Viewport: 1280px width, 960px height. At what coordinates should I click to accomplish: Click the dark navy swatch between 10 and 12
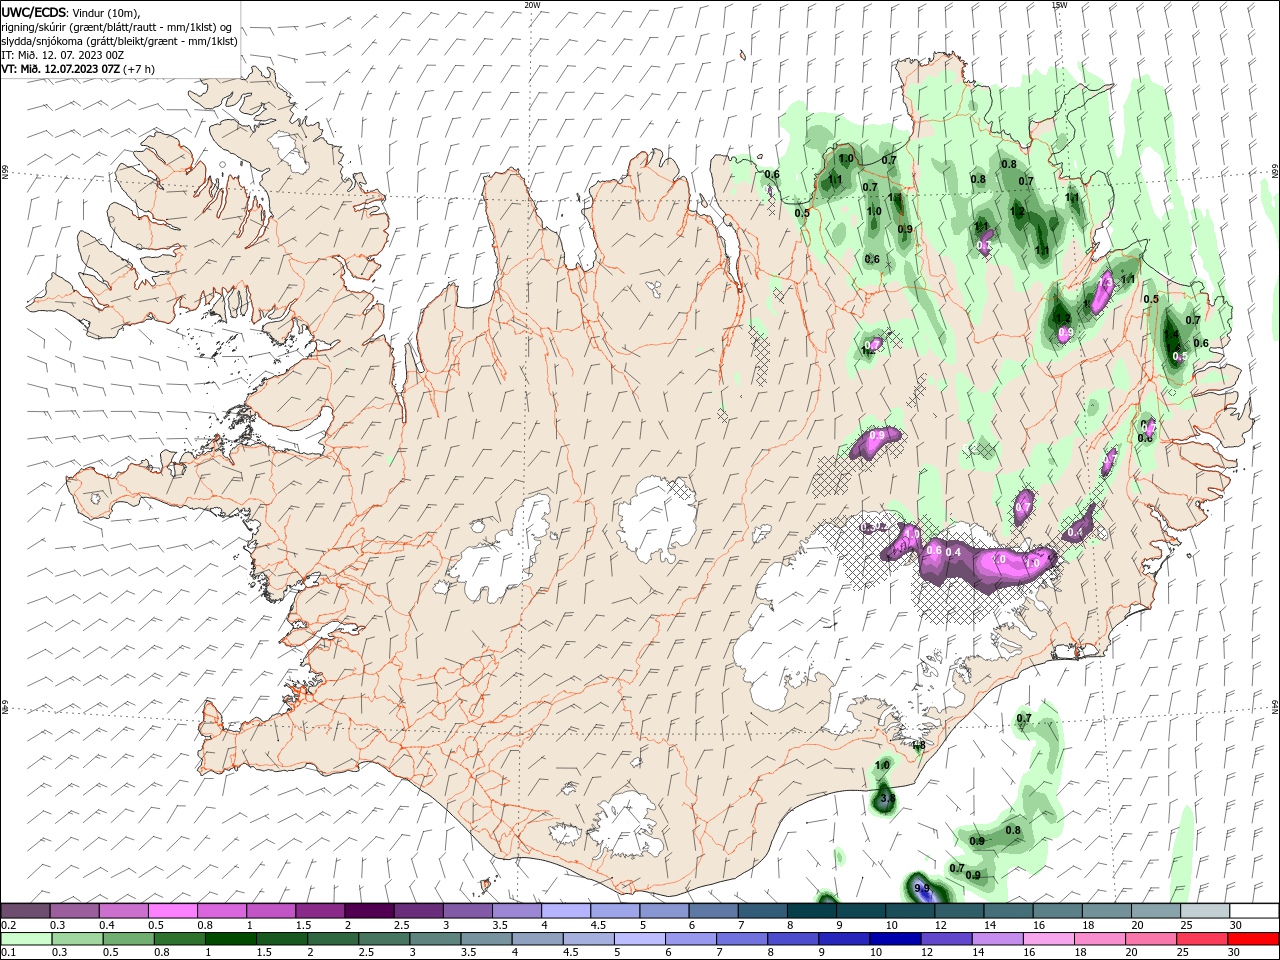894,939
